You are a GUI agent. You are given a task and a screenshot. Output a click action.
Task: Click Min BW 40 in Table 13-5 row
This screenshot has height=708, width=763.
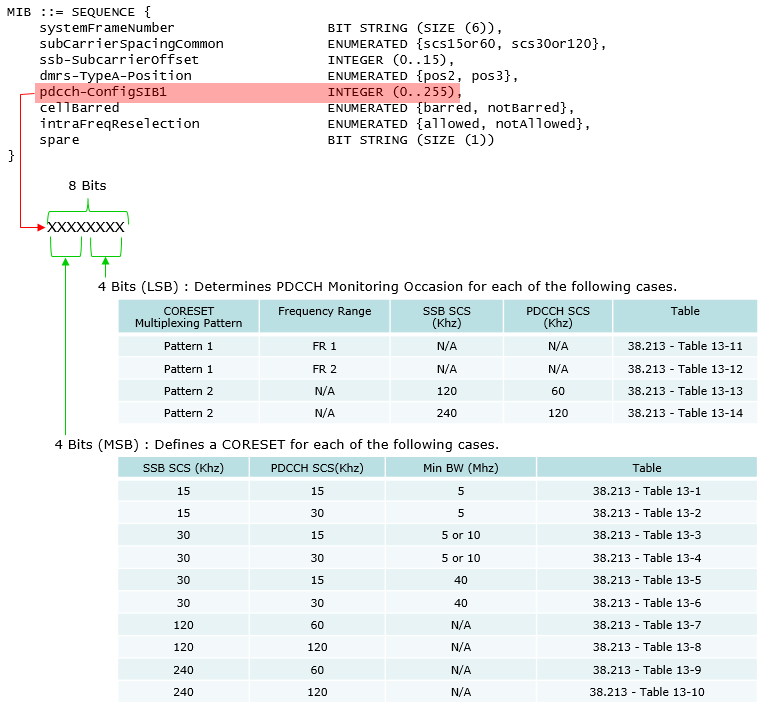pos(461,580)
